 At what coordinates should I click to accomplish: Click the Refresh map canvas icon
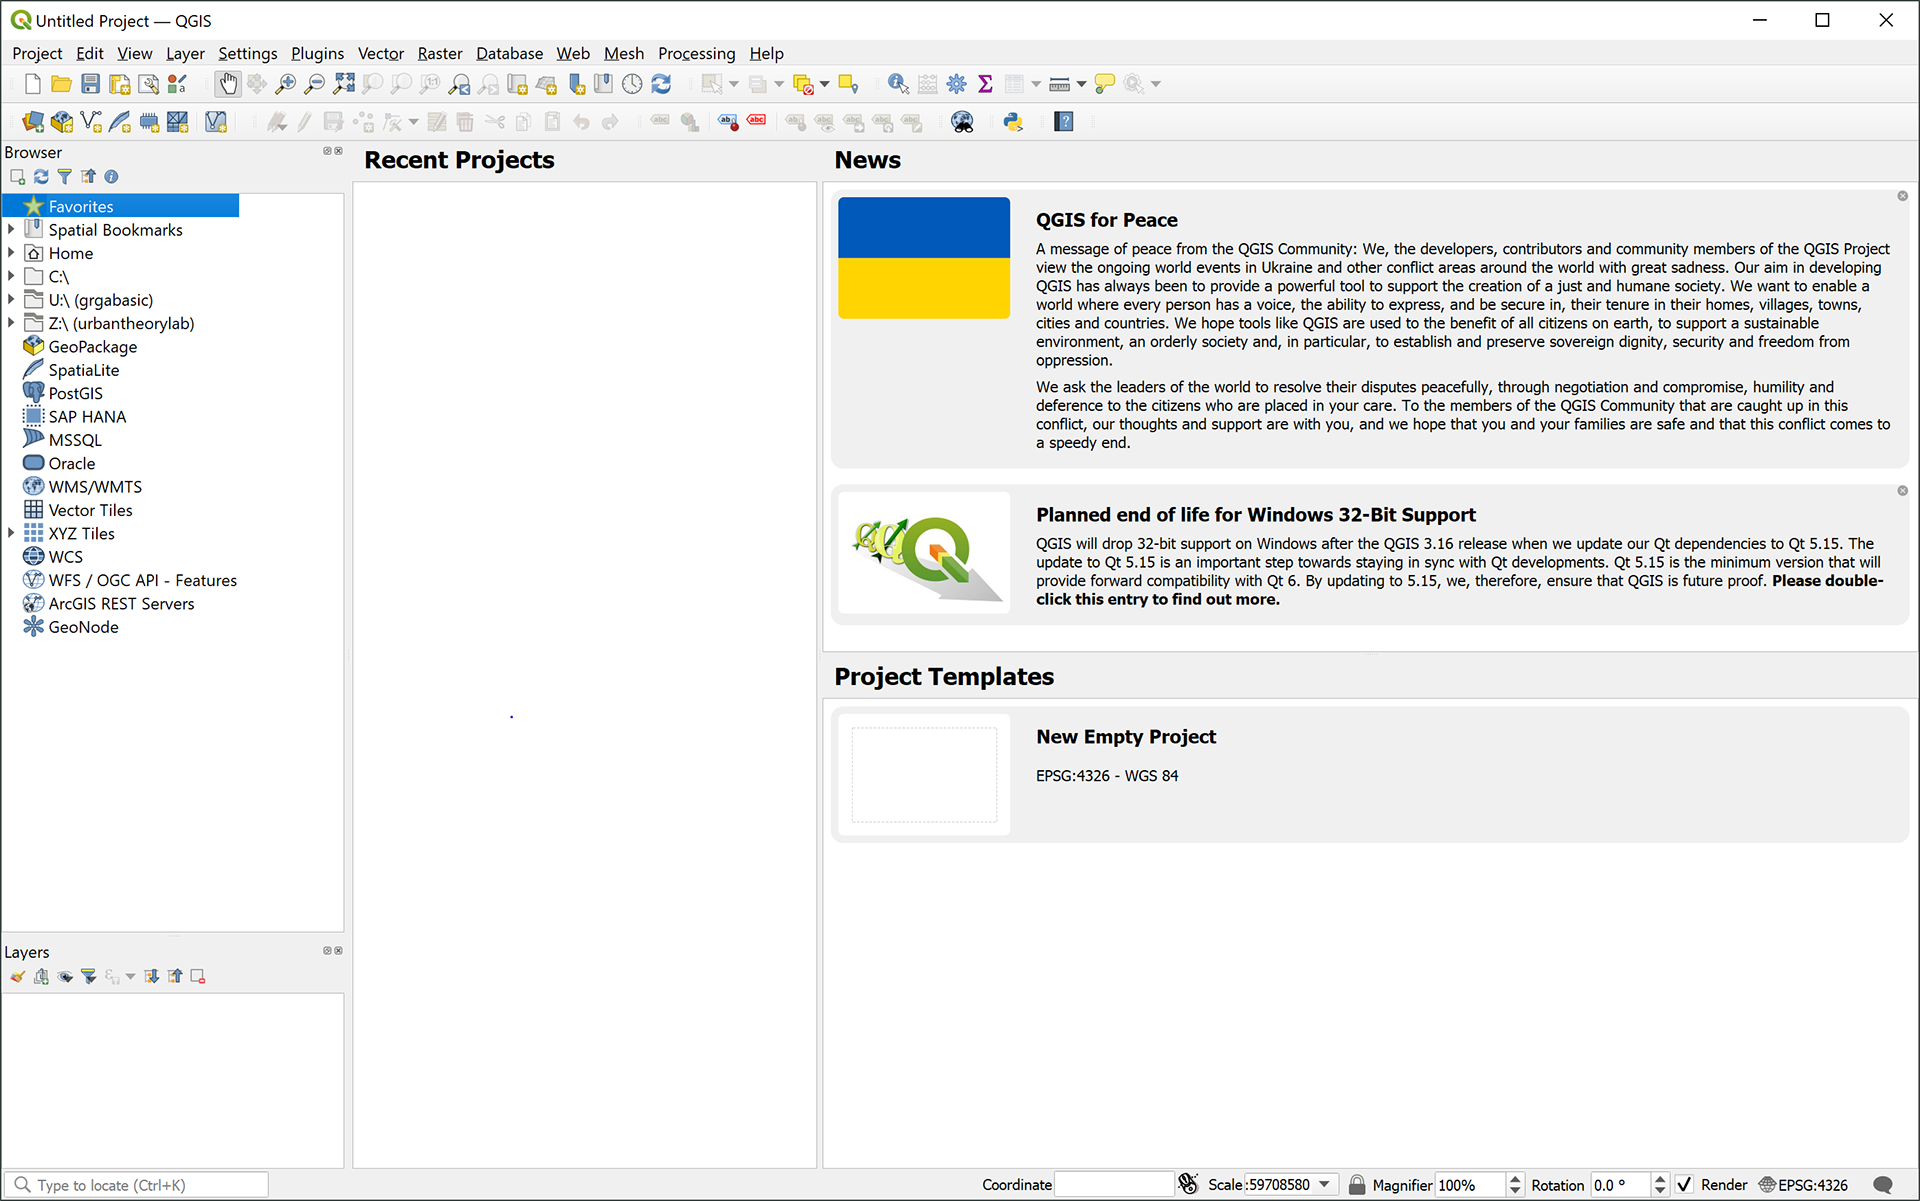661,84
